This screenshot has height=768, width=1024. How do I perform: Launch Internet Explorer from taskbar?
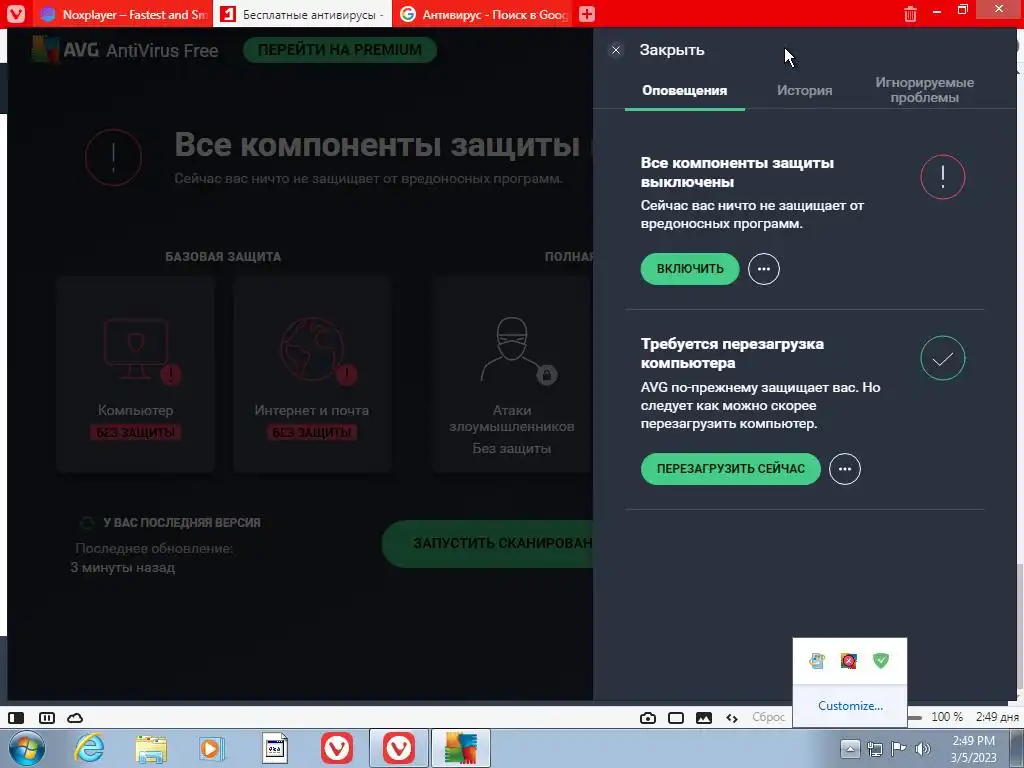pyautogui.click(x=89, y=748)
